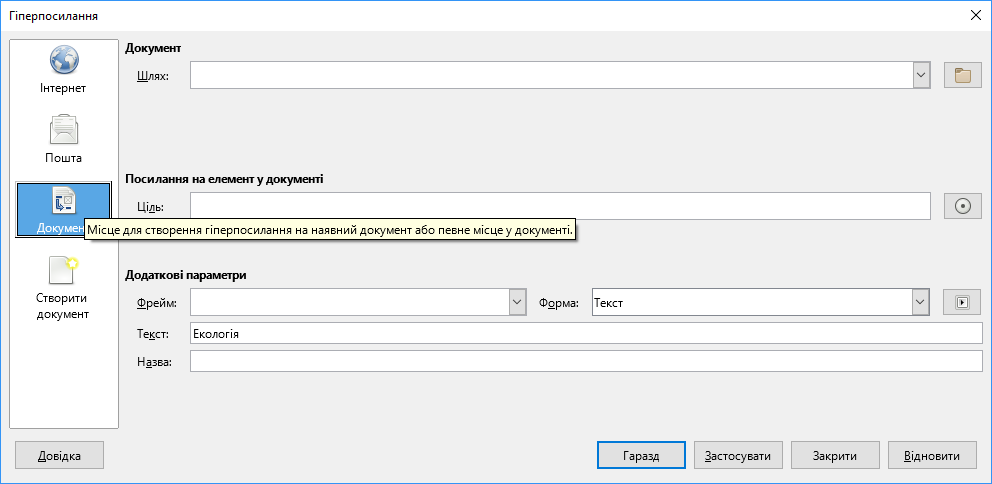992x484 pixels.
Task: Expand the Фрейм dropdown arrow
Action: click(x=518, y=302)
